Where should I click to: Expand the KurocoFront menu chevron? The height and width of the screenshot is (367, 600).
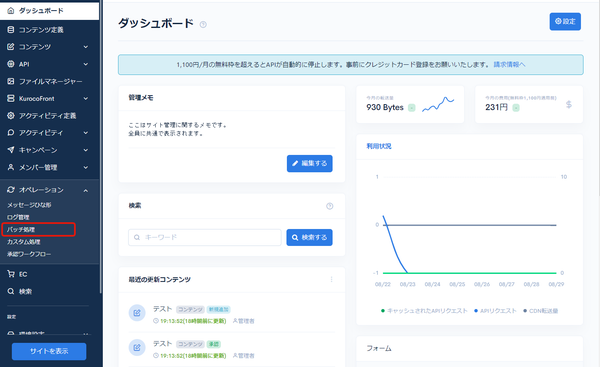tap(86, 98)
